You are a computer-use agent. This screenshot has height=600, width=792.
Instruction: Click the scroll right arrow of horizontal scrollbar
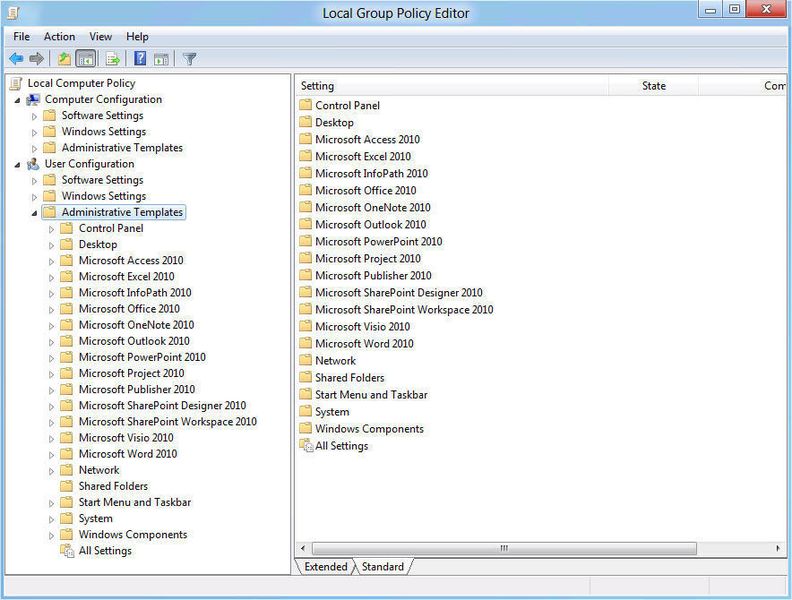pyautogui.click(x=777, y=548)
